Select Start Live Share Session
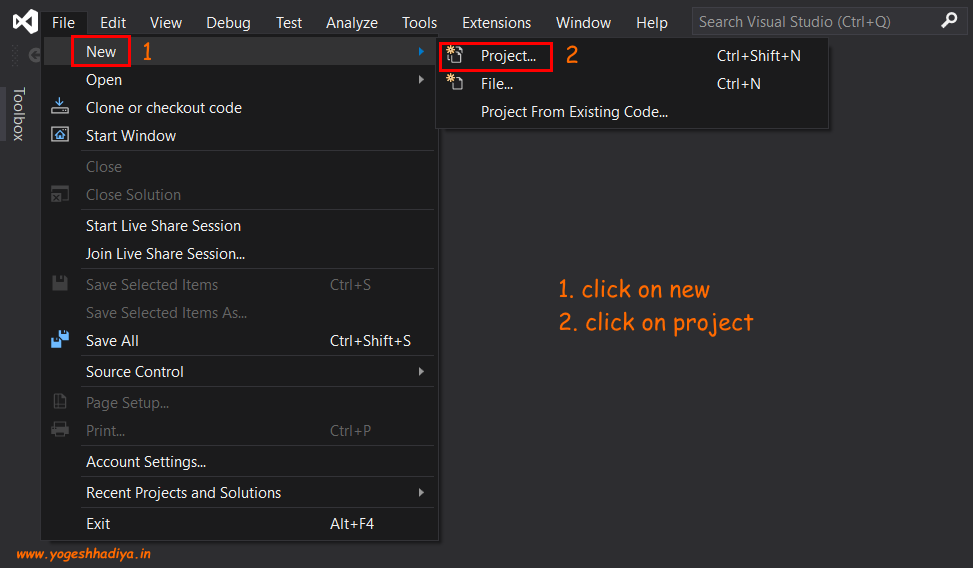Screen dimensions: 973x568 pos(163,226)
